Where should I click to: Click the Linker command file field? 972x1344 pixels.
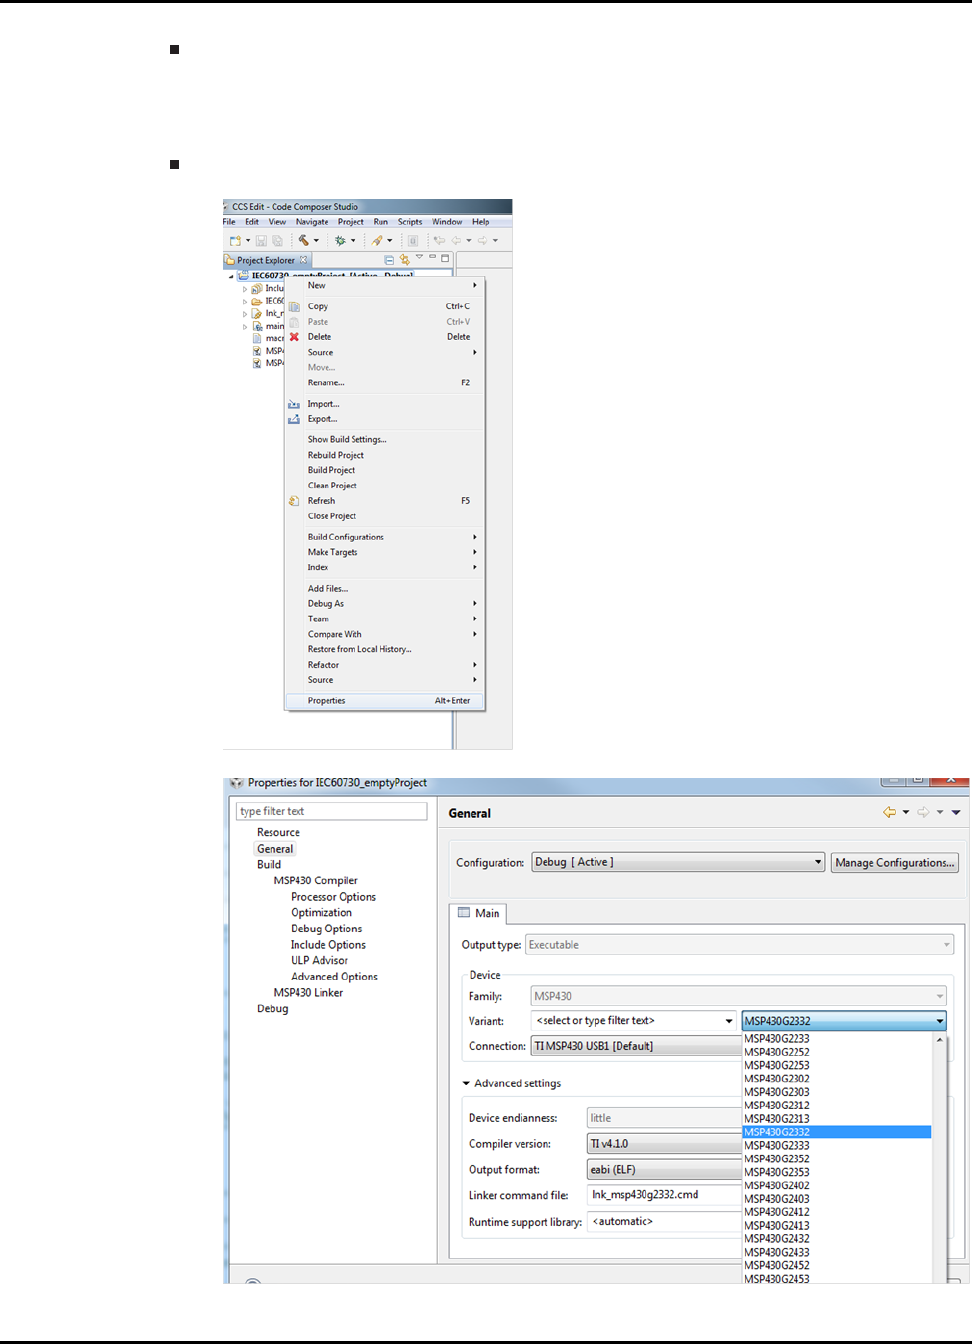[664, 1195]
